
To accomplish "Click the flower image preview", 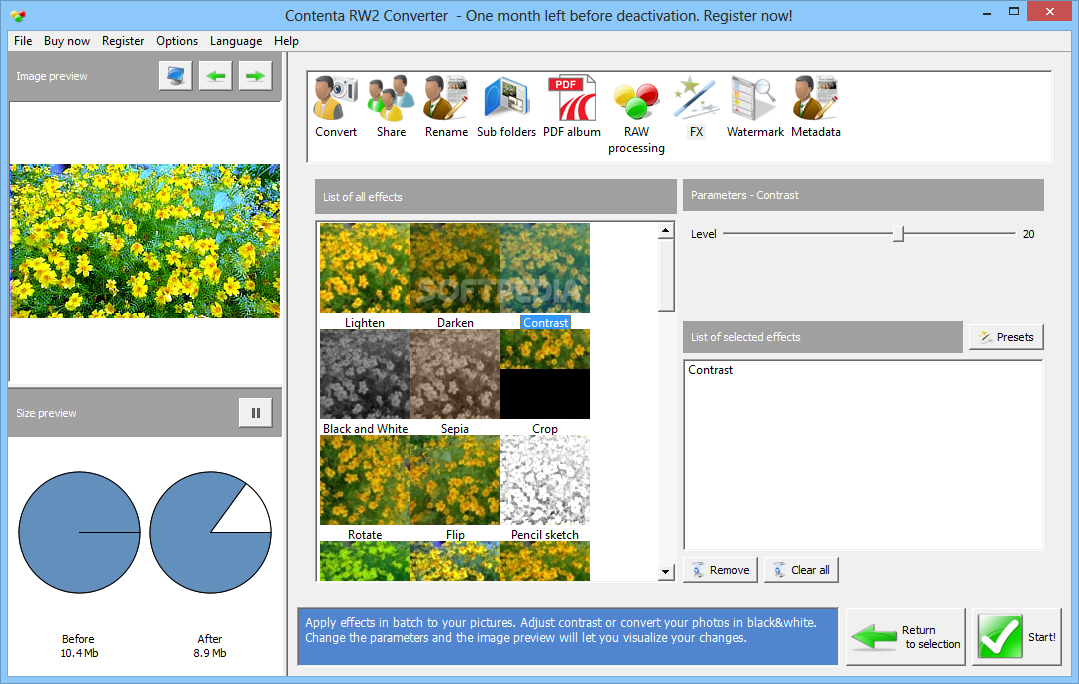I will 145,241.
